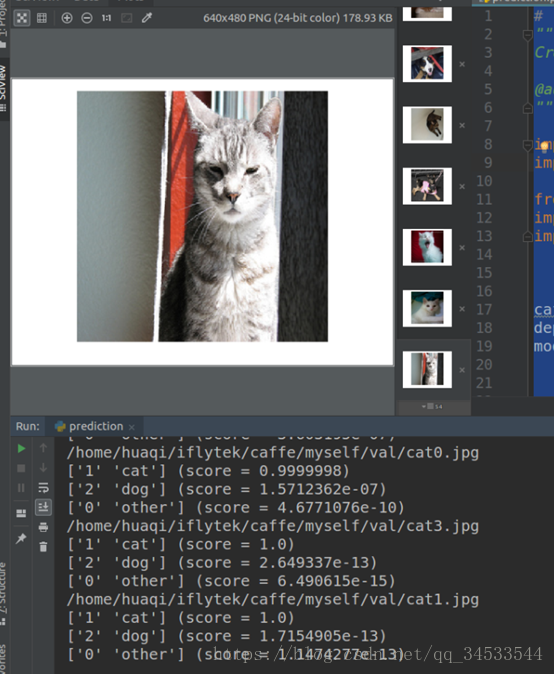Select the color picker eyedropper tool
This screenshot has width=554, height=674.
tap(147, 18)
